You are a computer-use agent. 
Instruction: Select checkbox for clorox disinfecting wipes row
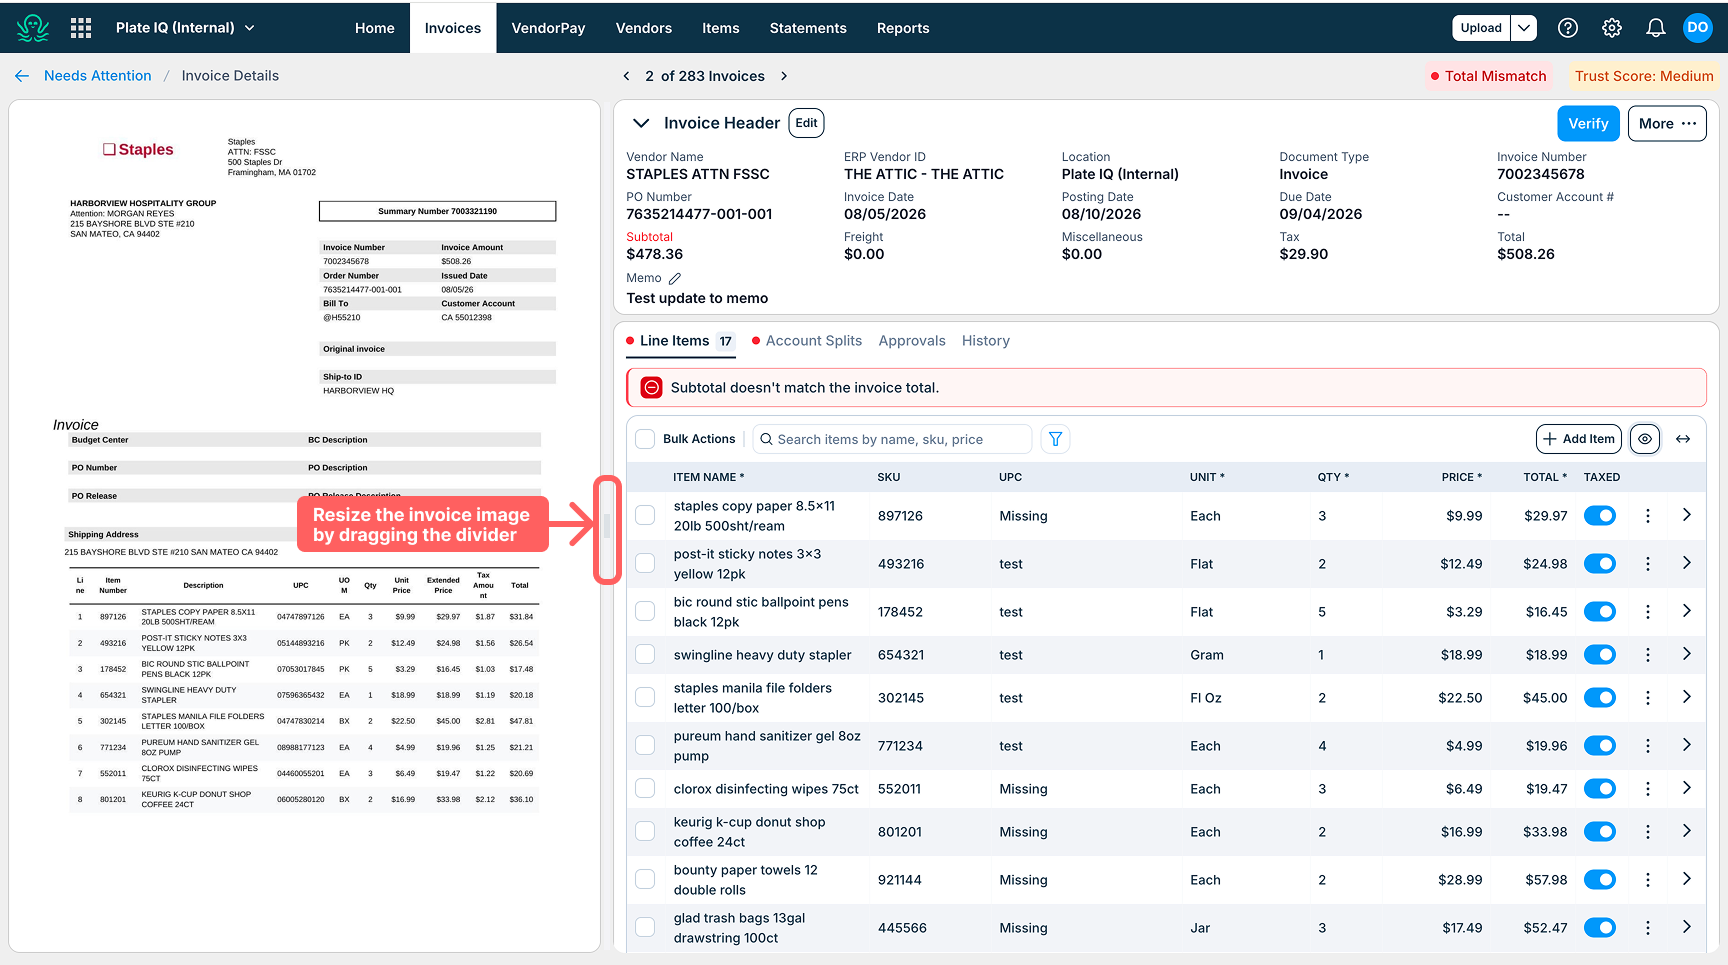[645, 789]
